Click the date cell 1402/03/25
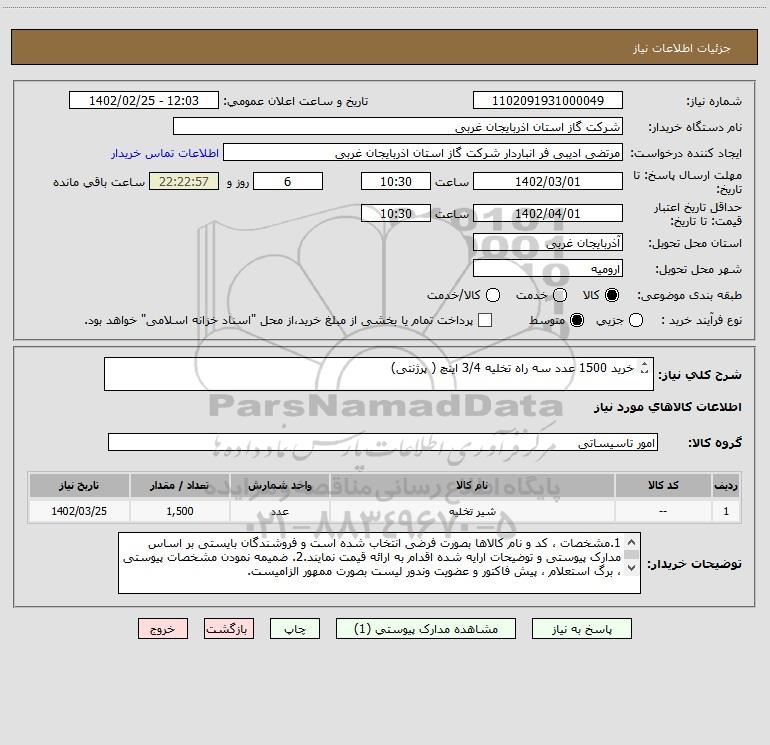 pyautogui.click(x=79, y=511)
